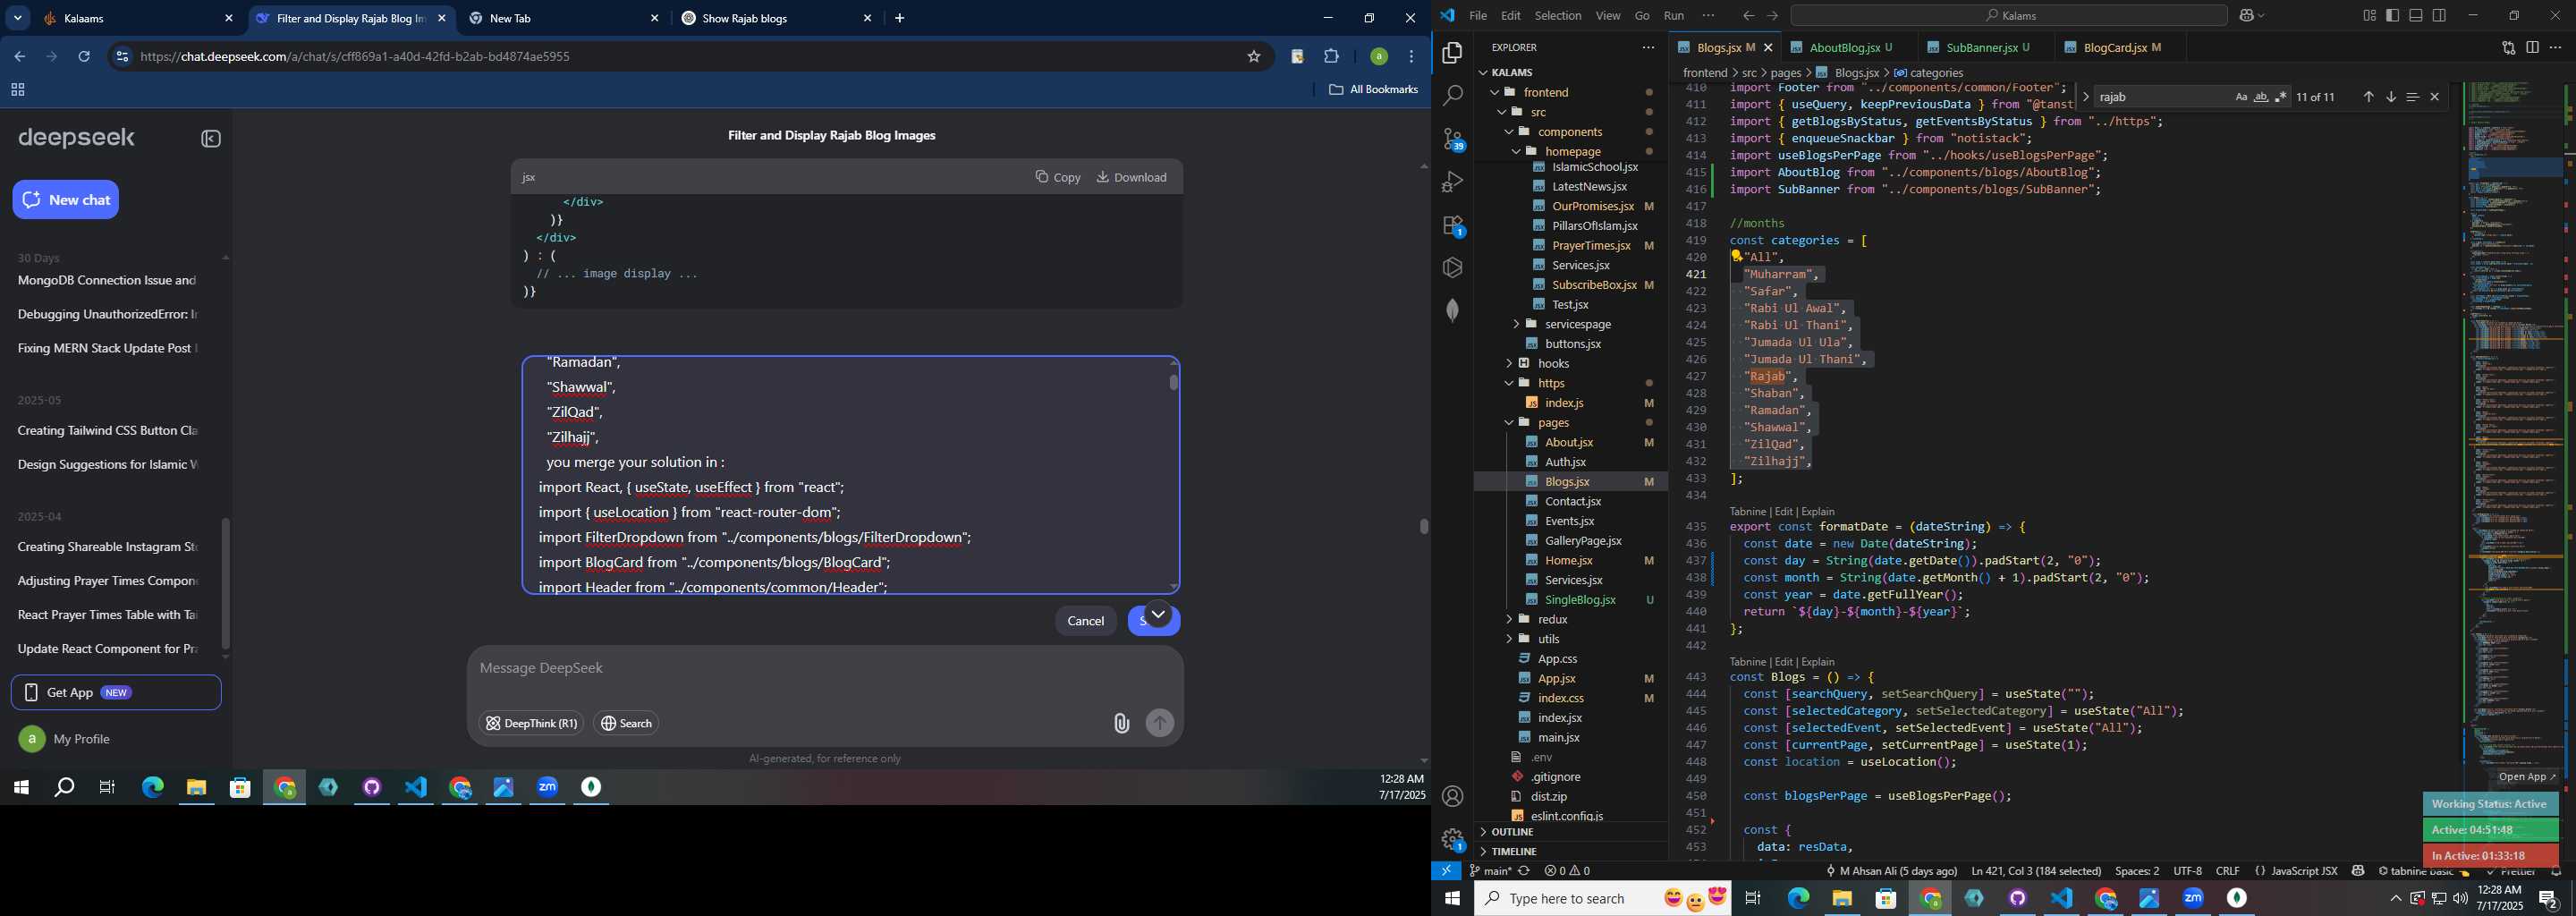Open the MongoDB leaf icon in activity bar

coord(1452,311)
